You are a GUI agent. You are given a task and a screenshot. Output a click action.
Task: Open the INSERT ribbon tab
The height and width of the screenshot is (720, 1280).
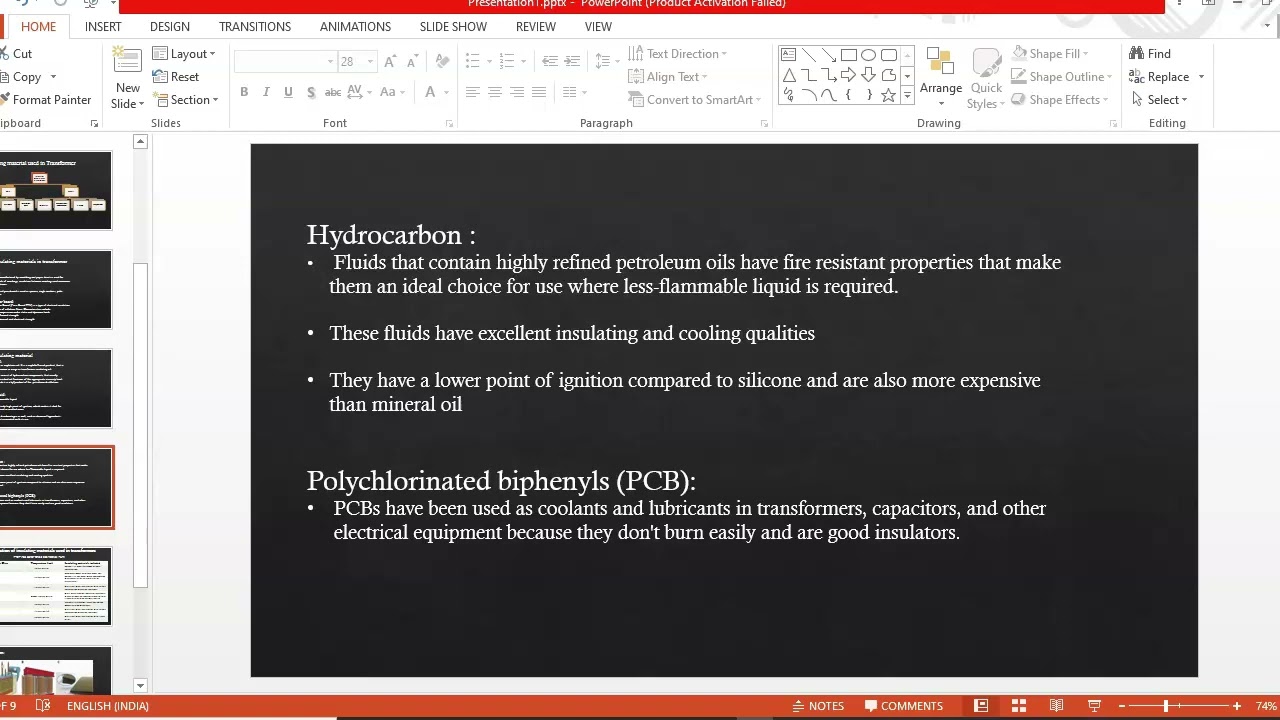103,27
